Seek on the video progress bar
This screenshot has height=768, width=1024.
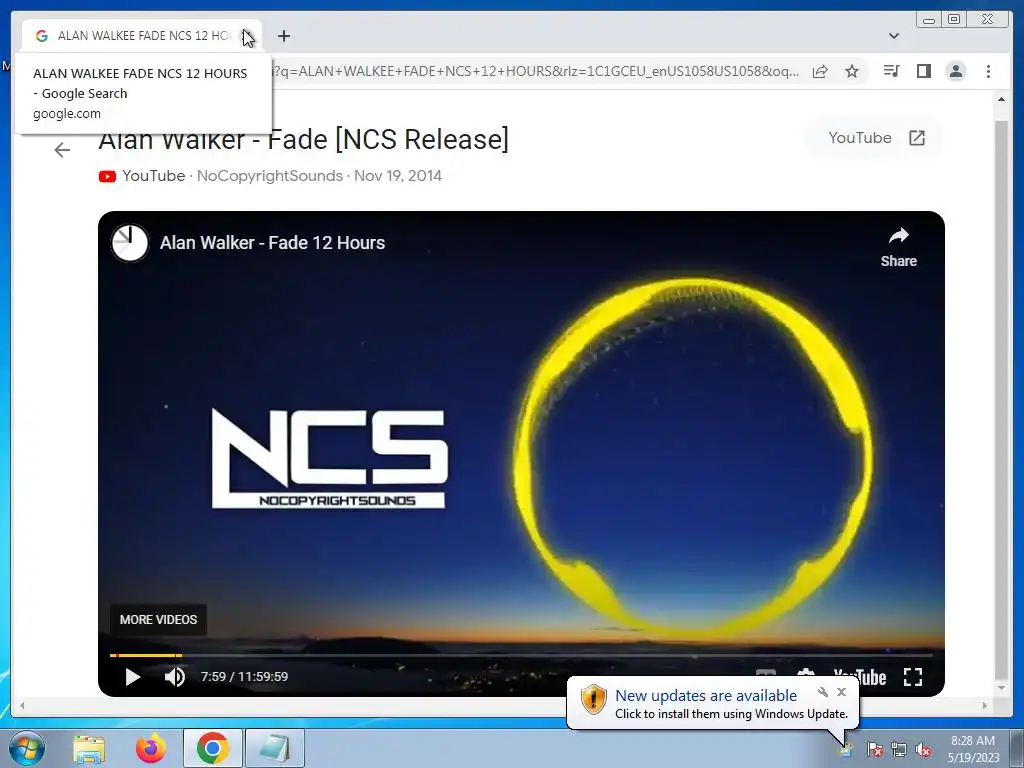click(520, 655)
